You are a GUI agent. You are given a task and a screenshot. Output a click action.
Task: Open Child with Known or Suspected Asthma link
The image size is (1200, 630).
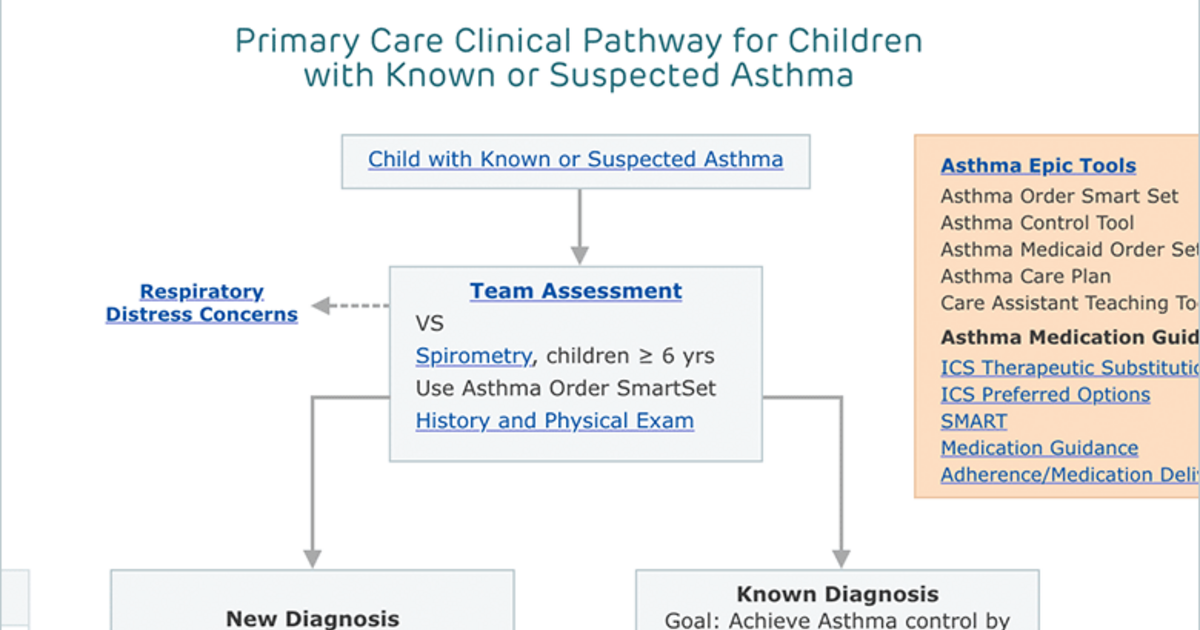(x=575, y=159)
